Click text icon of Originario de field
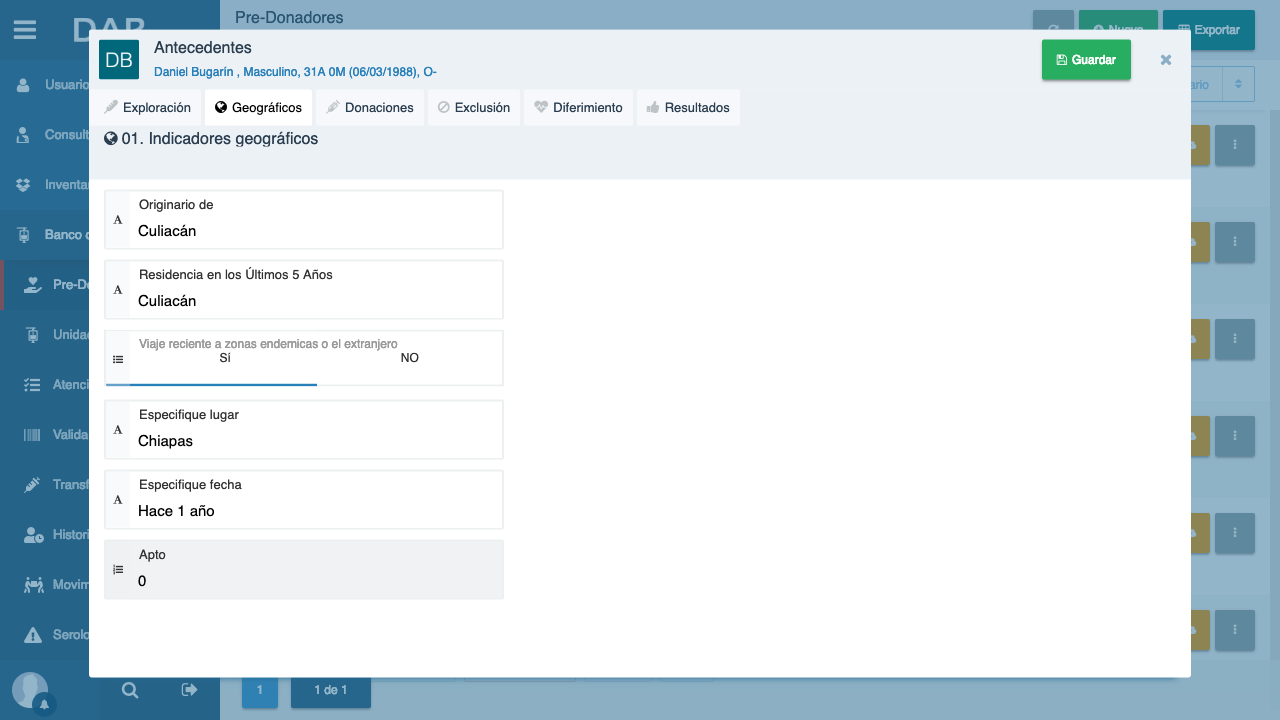Image resolution: width=1280 pixels, height=720 pixels. [118, 219]
